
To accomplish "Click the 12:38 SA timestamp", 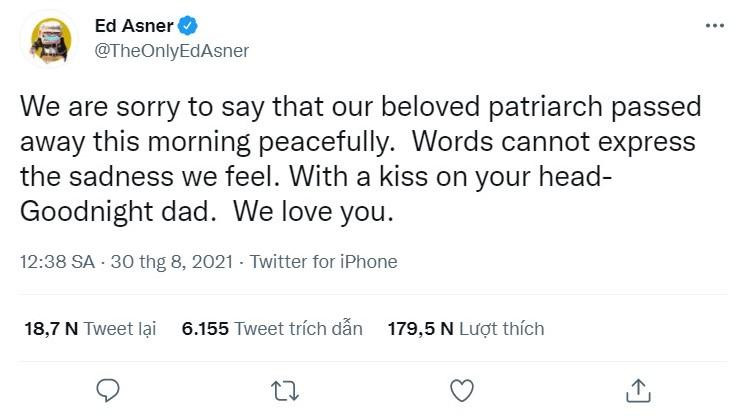I will 57,262.
